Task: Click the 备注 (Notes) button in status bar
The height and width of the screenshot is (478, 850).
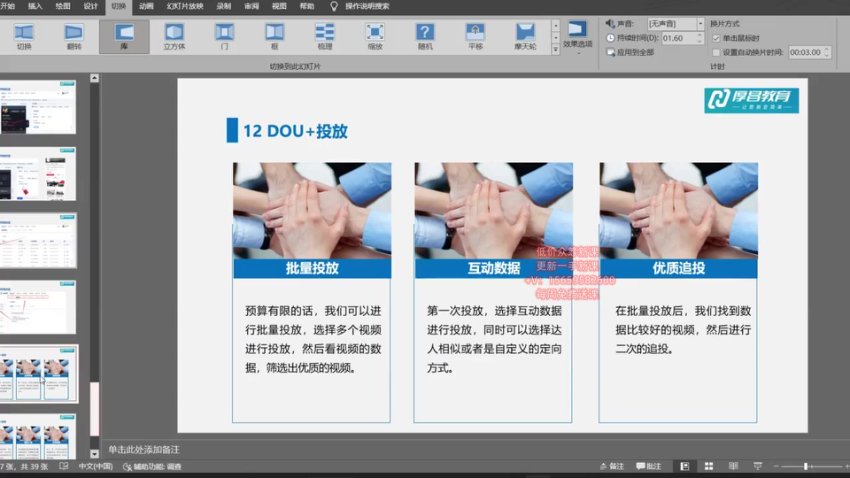Action: [610, 466]
